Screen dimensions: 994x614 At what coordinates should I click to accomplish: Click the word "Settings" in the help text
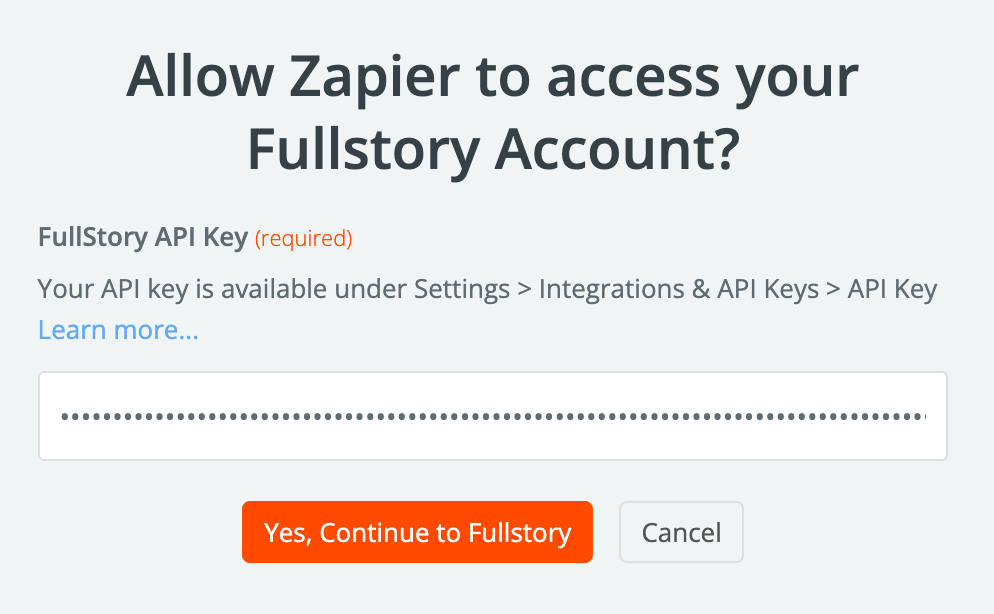[x=461, y=290]
